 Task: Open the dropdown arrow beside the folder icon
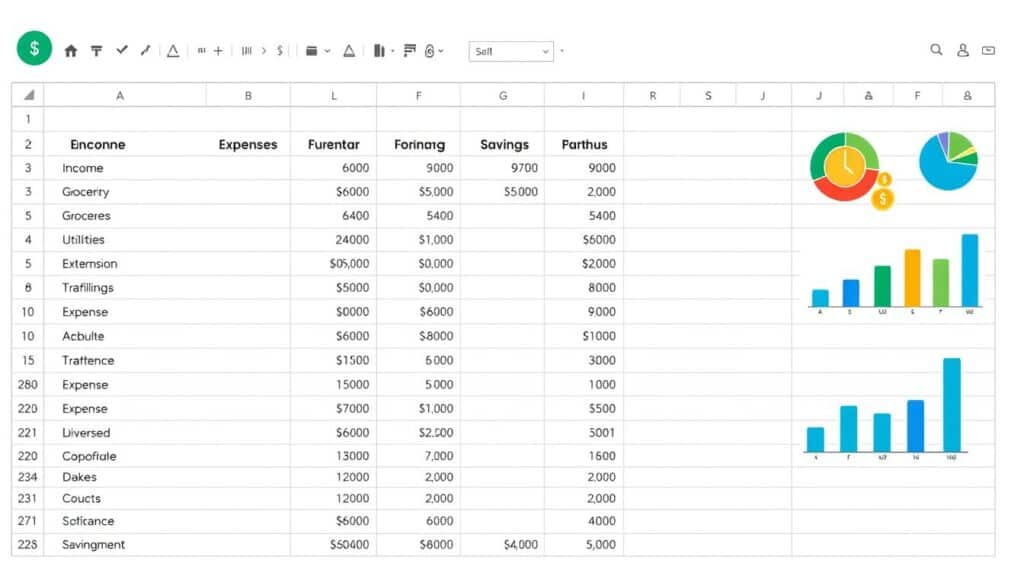327,51
